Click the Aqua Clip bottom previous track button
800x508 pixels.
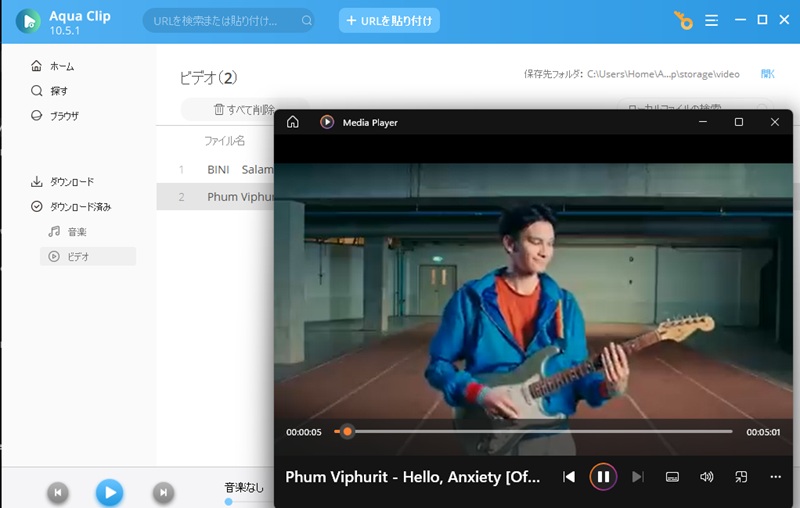[58, 492]
